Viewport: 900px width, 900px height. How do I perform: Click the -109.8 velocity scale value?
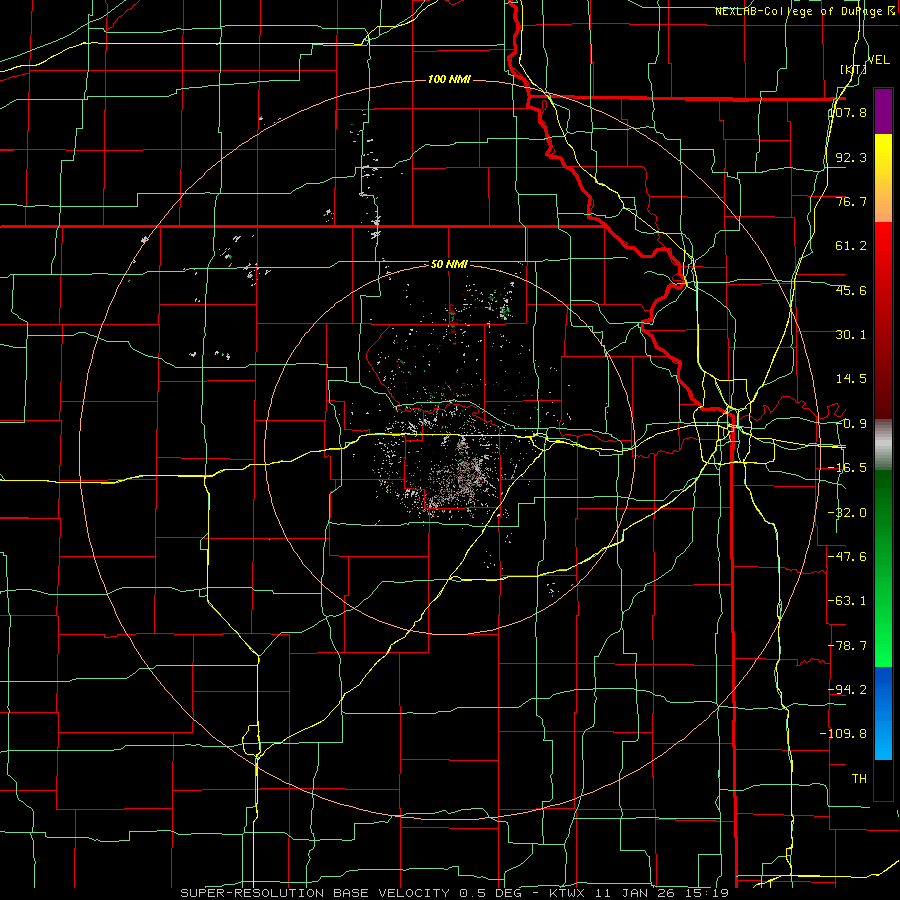click(x=843, y=734)
